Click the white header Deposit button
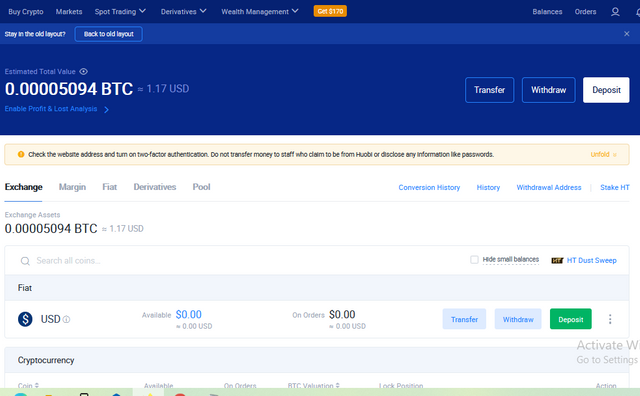 tap(606, 90)
